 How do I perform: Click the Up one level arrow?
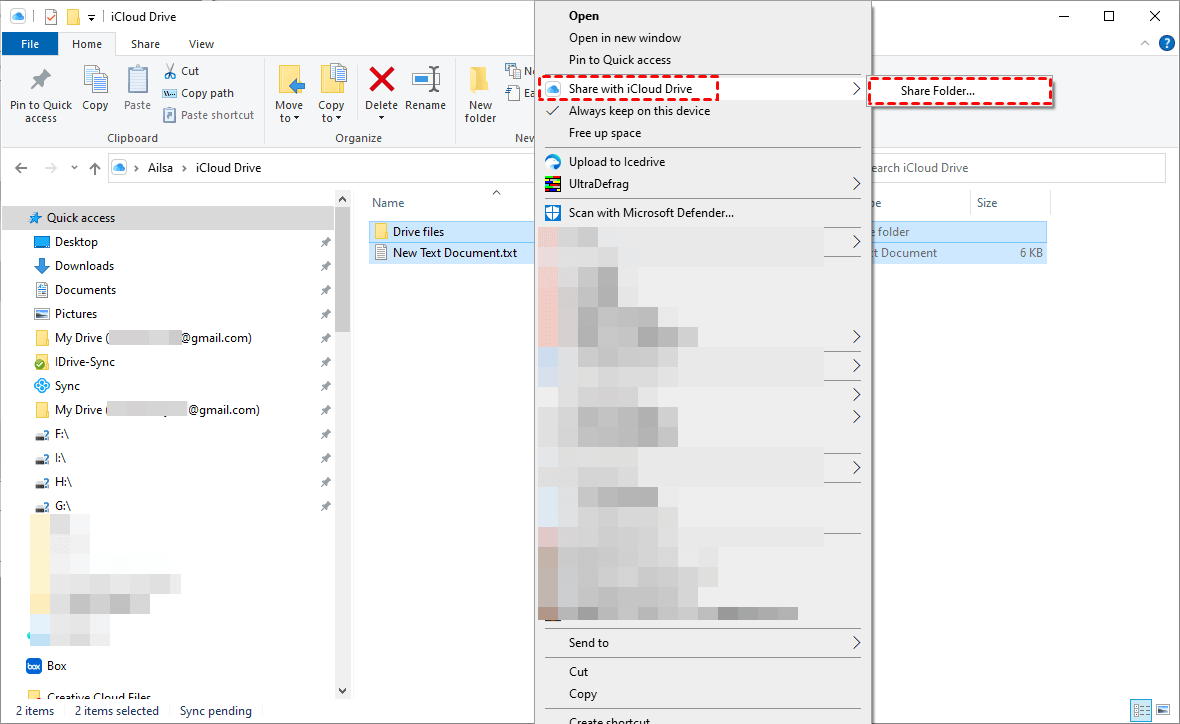click(95, 168)
